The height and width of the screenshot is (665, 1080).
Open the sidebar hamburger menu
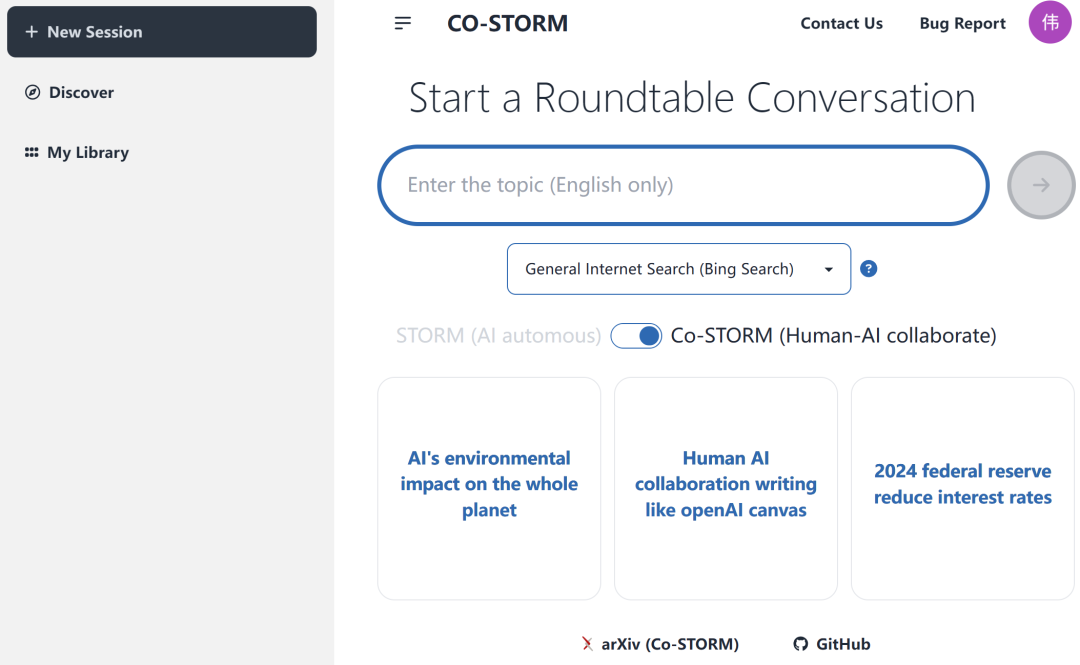pos(403,22)
